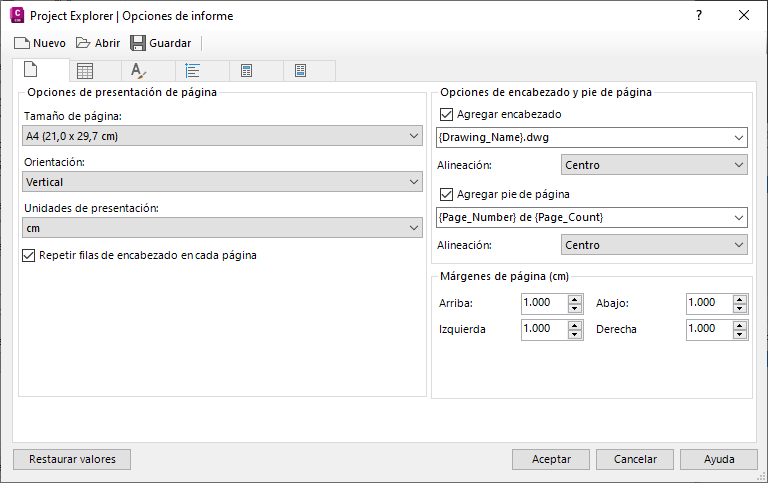Click the Abrir folder icon
Image resolution: width=768 pixels, height=483 pixels.
[84, 43]
